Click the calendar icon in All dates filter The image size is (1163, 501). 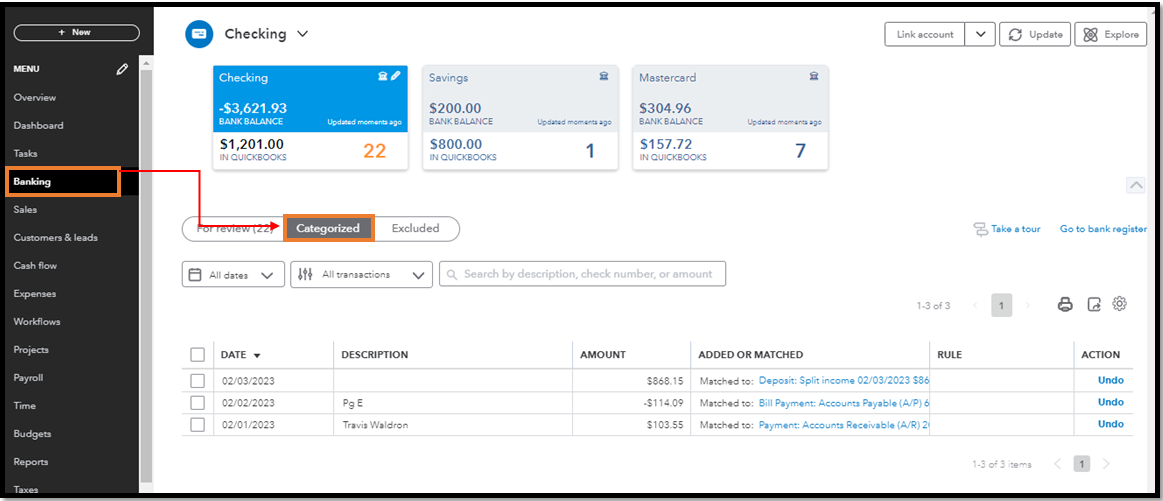coord(195,275)
